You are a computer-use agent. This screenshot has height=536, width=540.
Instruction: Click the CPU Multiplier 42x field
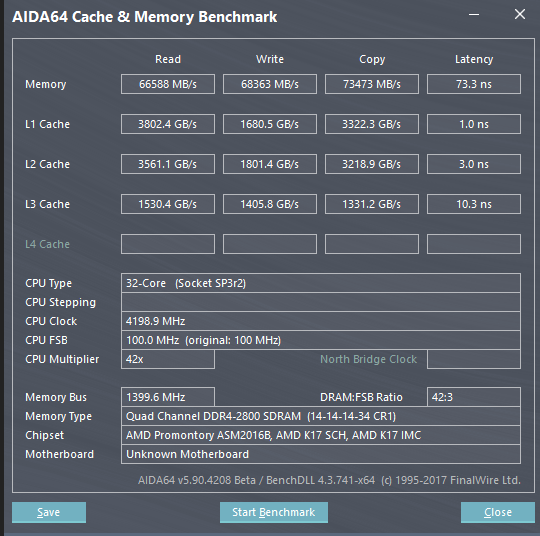(168, 359)
